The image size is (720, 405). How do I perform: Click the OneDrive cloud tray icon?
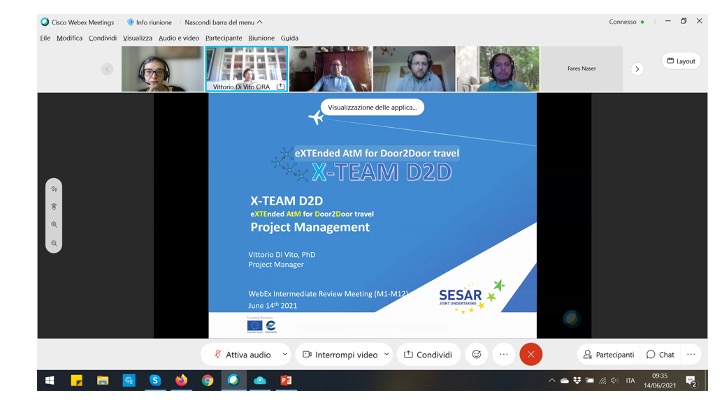(x=565, y=380)
